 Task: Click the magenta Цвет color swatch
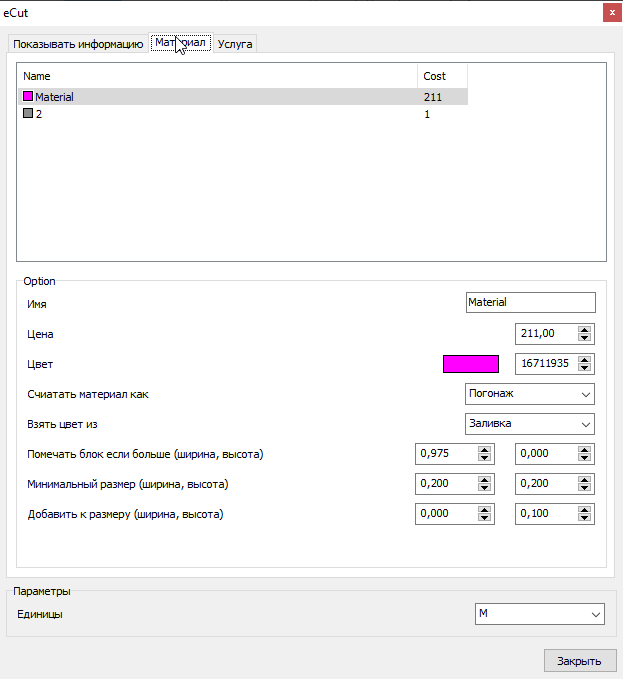[470, 364]
